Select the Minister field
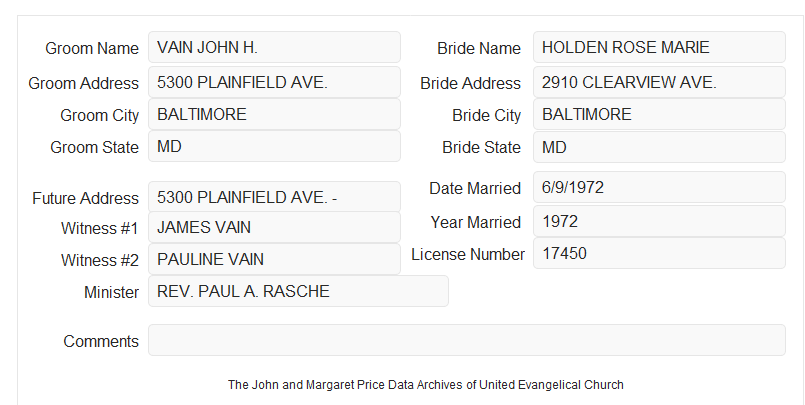 298,291
